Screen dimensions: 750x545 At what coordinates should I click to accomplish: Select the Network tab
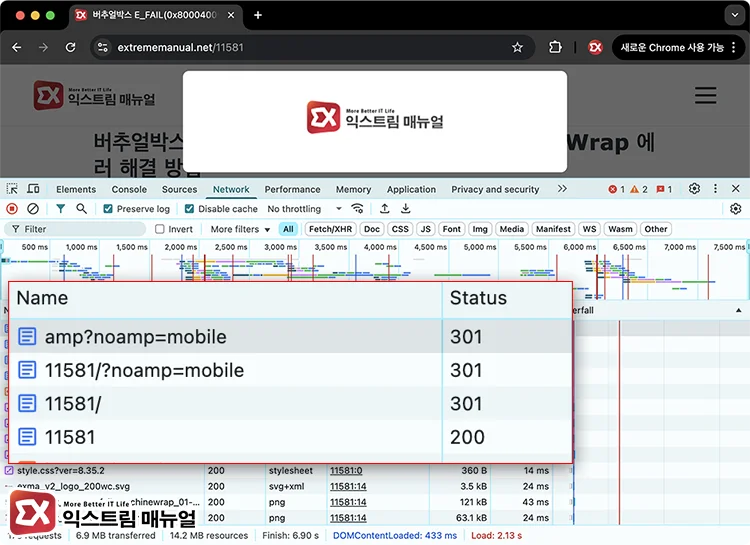pyautogui.click(x=231, y=189)
